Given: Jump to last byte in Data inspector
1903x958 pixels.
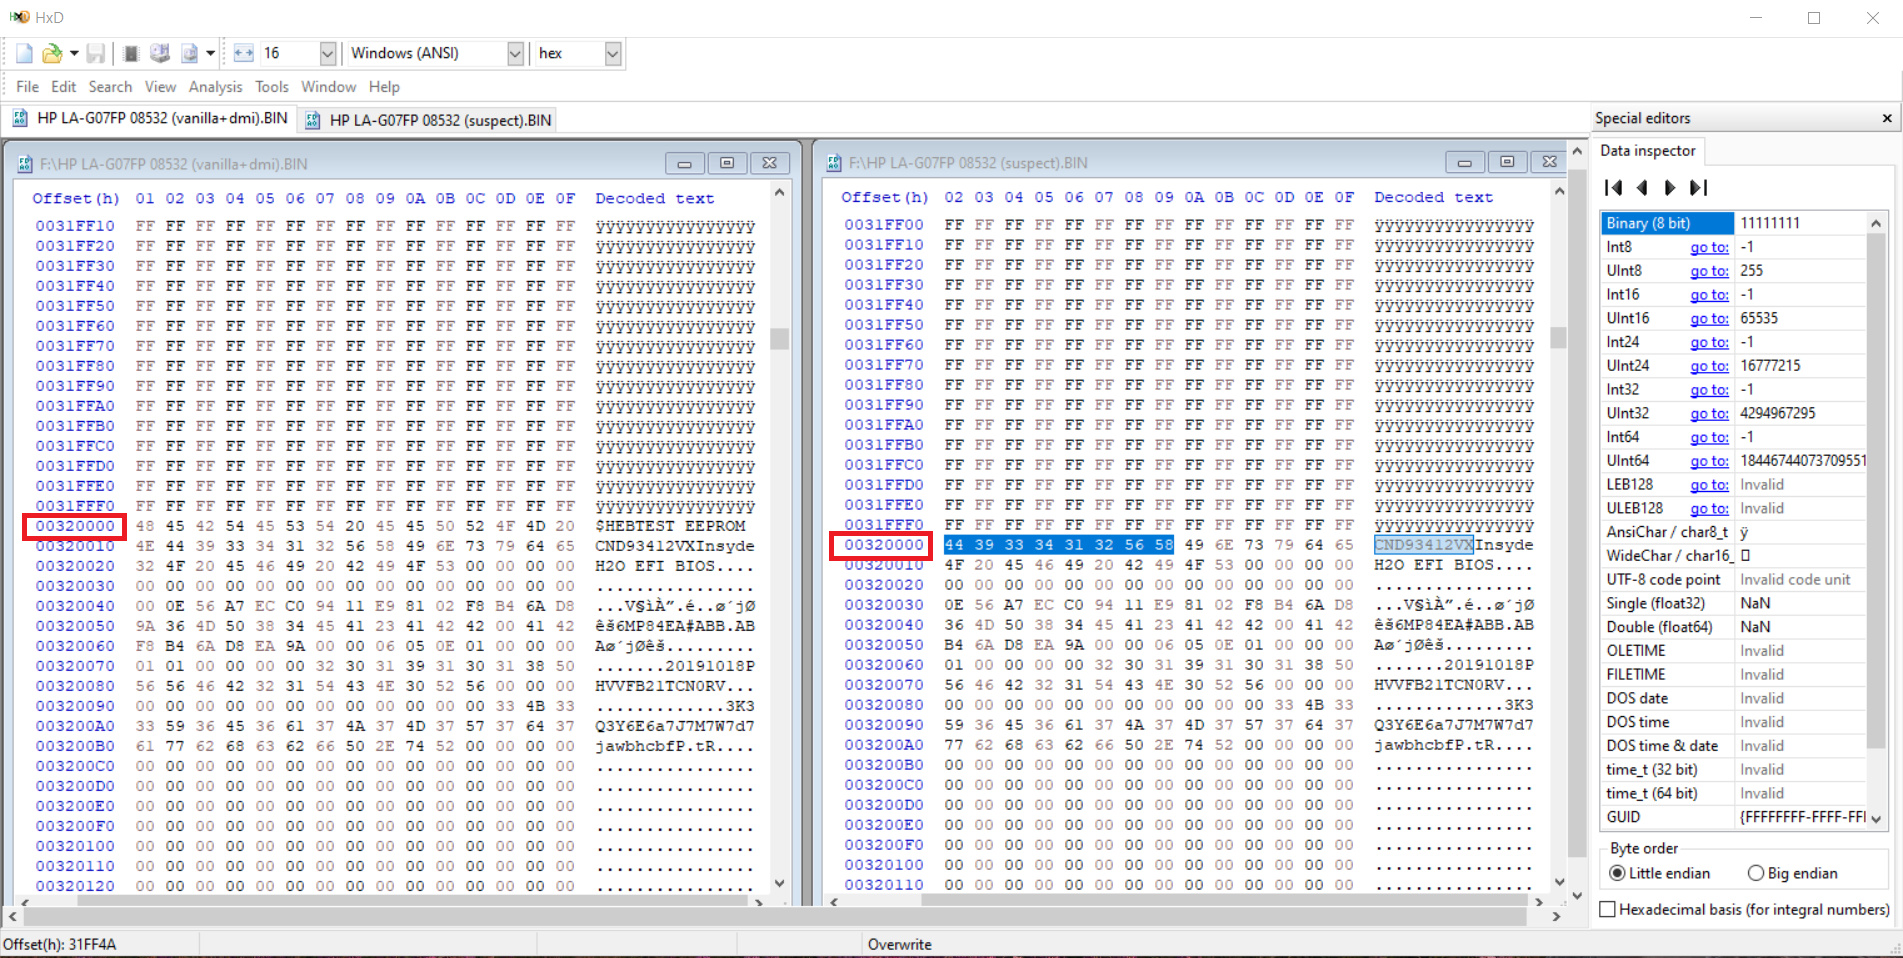Looking at the screenshot, I should pyautogui.click(x=1698, y=188).
